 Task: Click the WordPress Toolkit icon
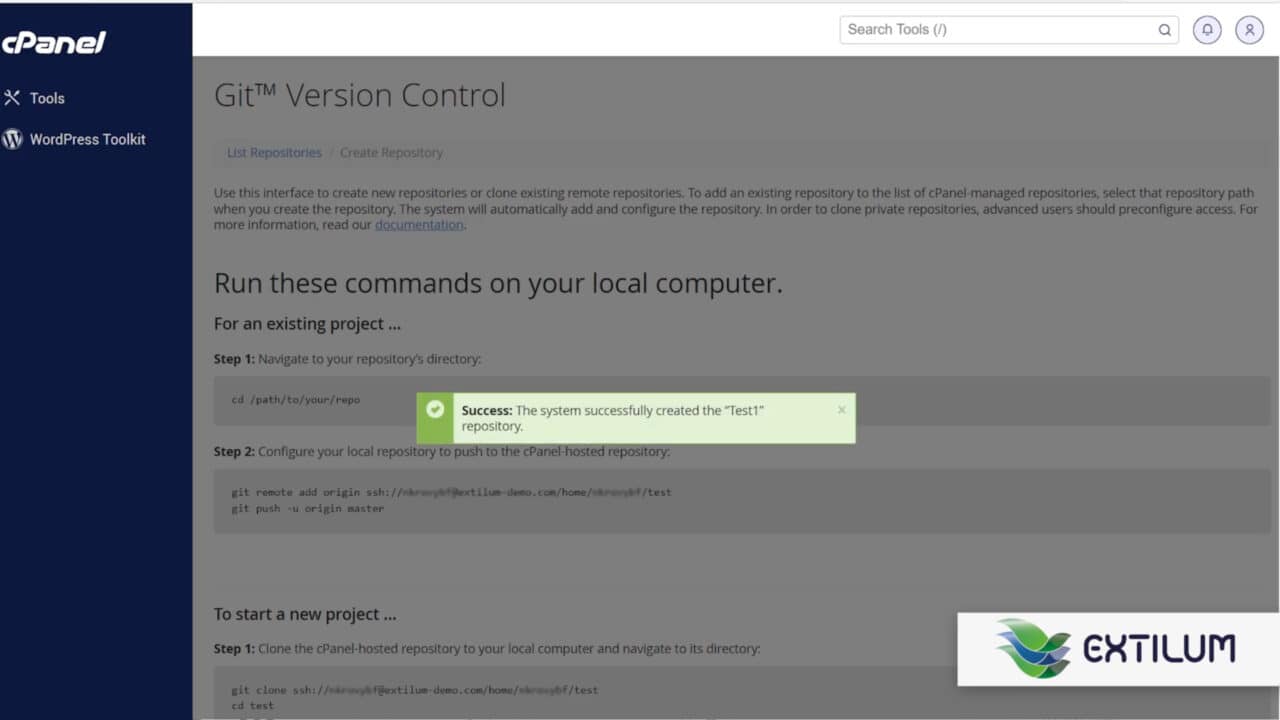click(11, 139)
